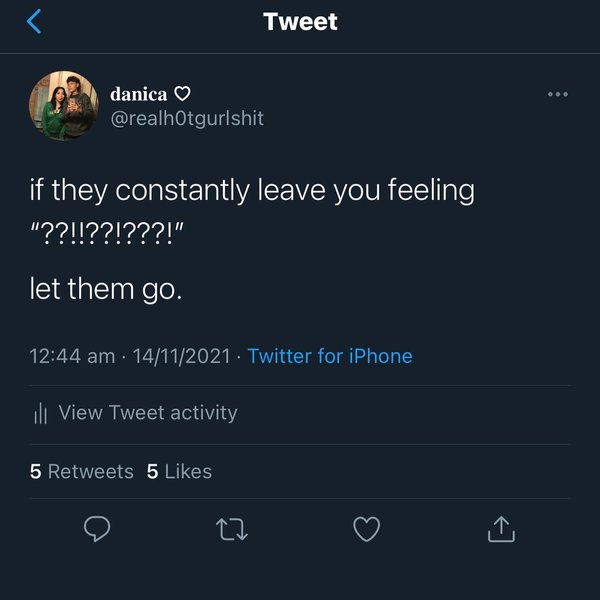This screenshot has height=600, width=600.
Task: Click the heart symbol beside danica's name
Action: 182,94
